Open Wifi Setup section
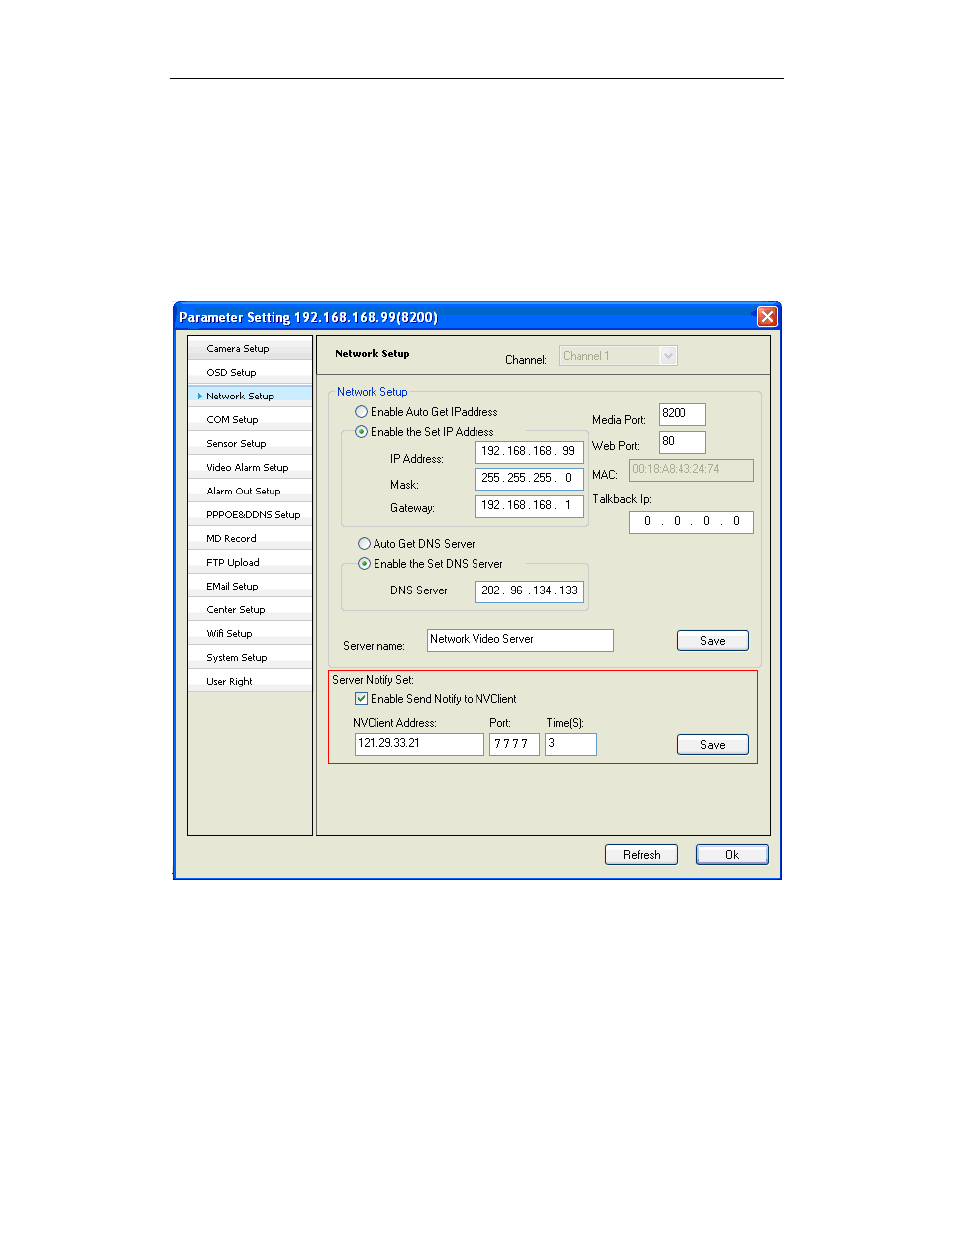954x1235 pixels. [250, 634]
